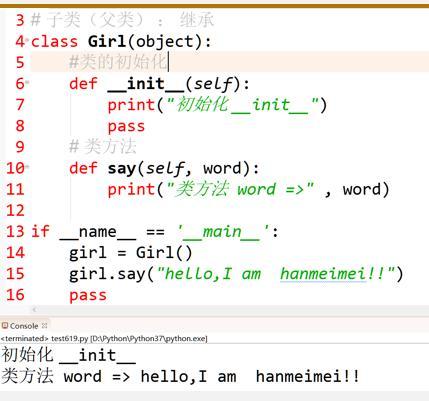
Task: Click console output 'hello,I am hanmeimei!!'
Action: pyautogui.click(x=250, y=376)
